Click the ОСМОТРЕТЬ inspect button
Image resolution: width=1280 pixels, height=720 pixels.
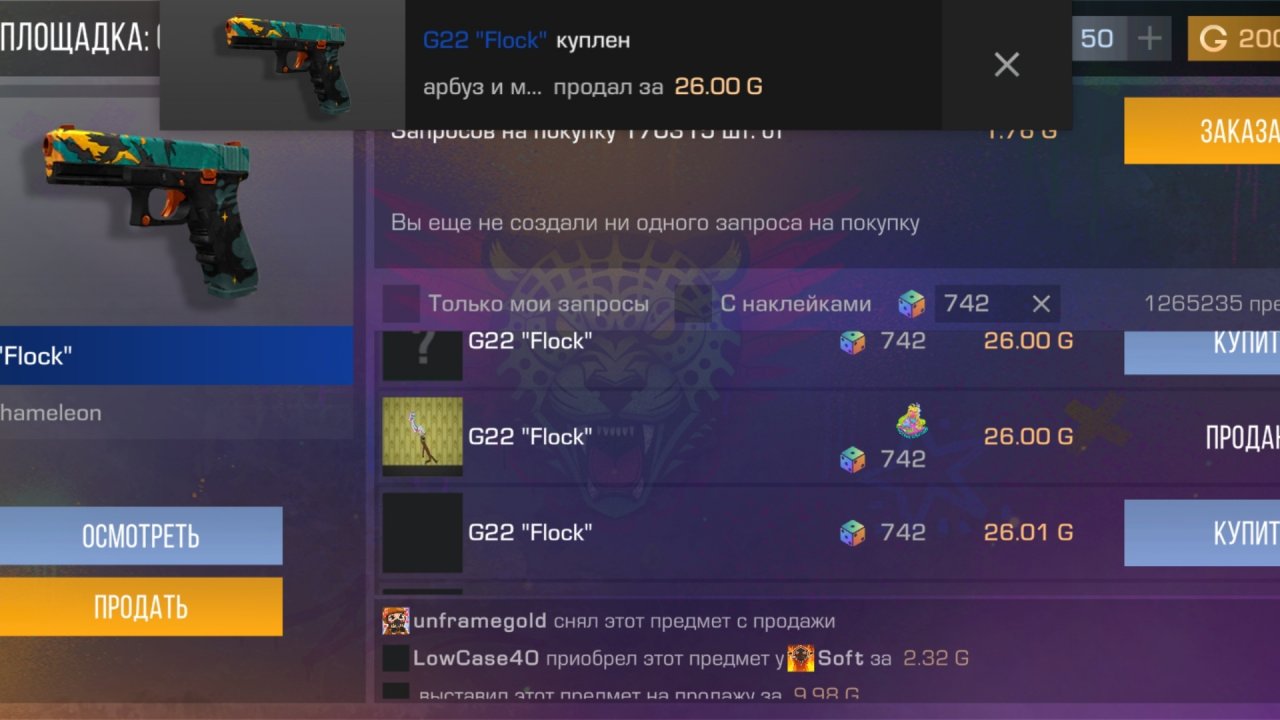(141, 536)
